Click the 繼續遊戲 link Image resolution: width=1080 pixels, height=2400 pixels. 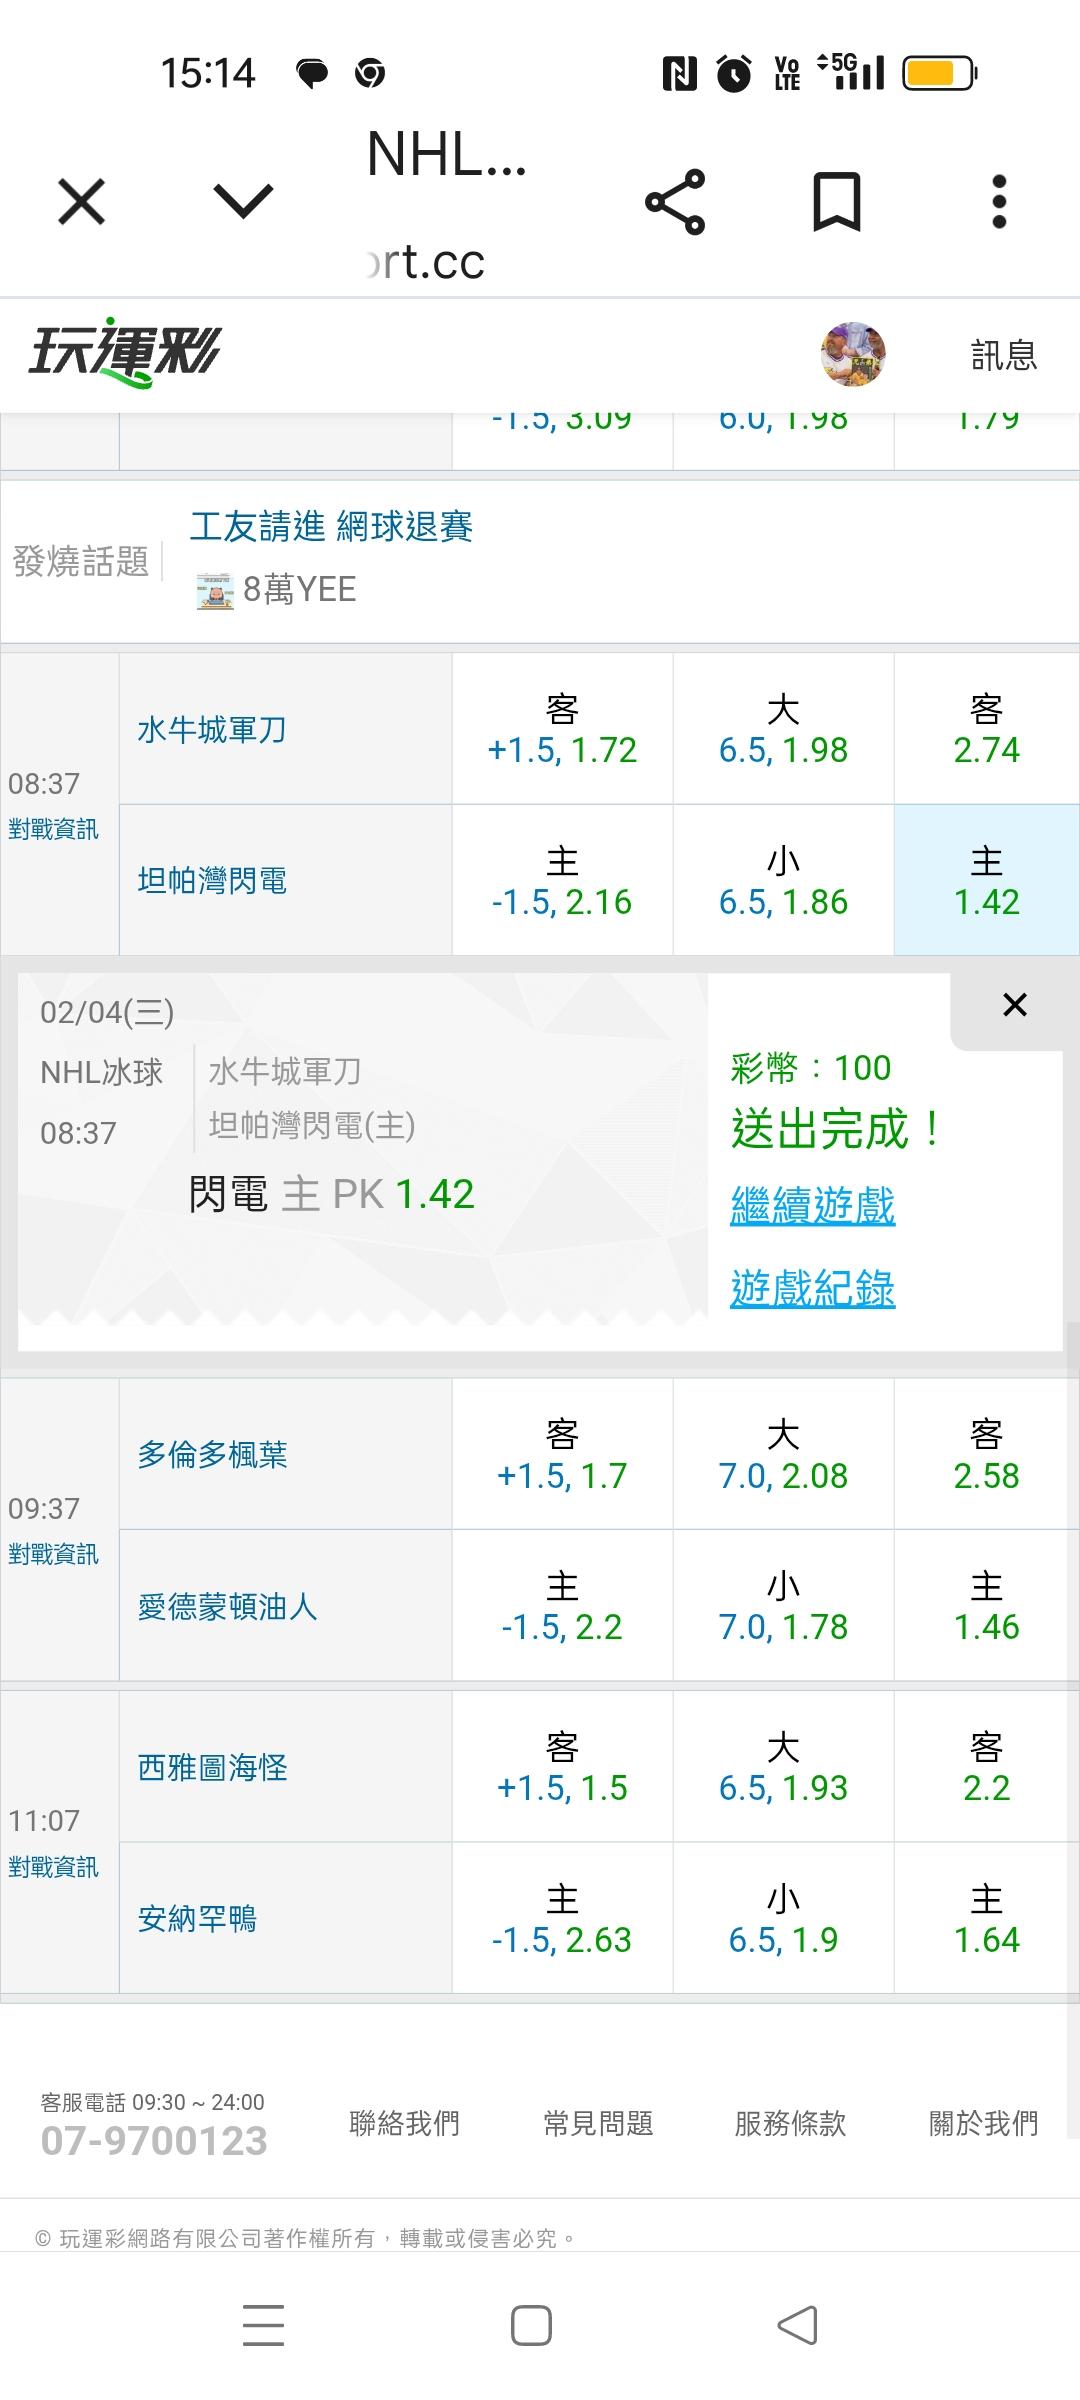(x=812, y=1205)
